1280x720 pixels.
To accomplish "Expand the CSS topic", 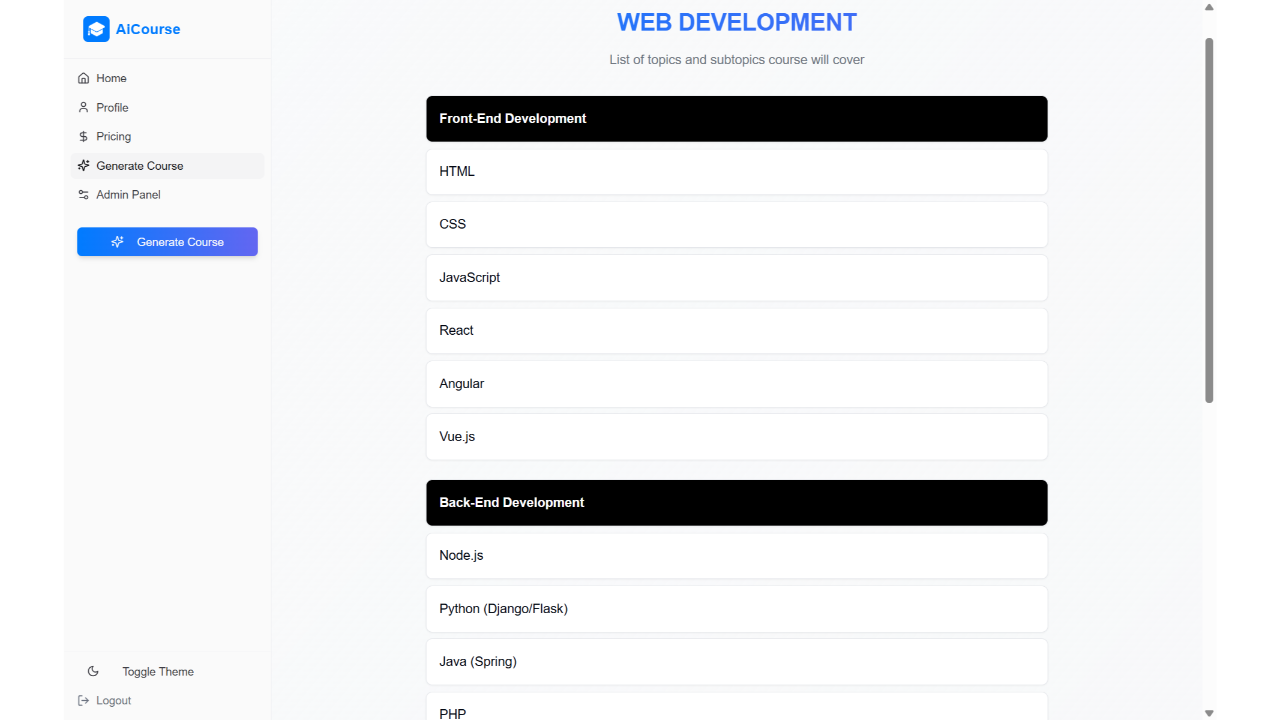I will (737, 224).
